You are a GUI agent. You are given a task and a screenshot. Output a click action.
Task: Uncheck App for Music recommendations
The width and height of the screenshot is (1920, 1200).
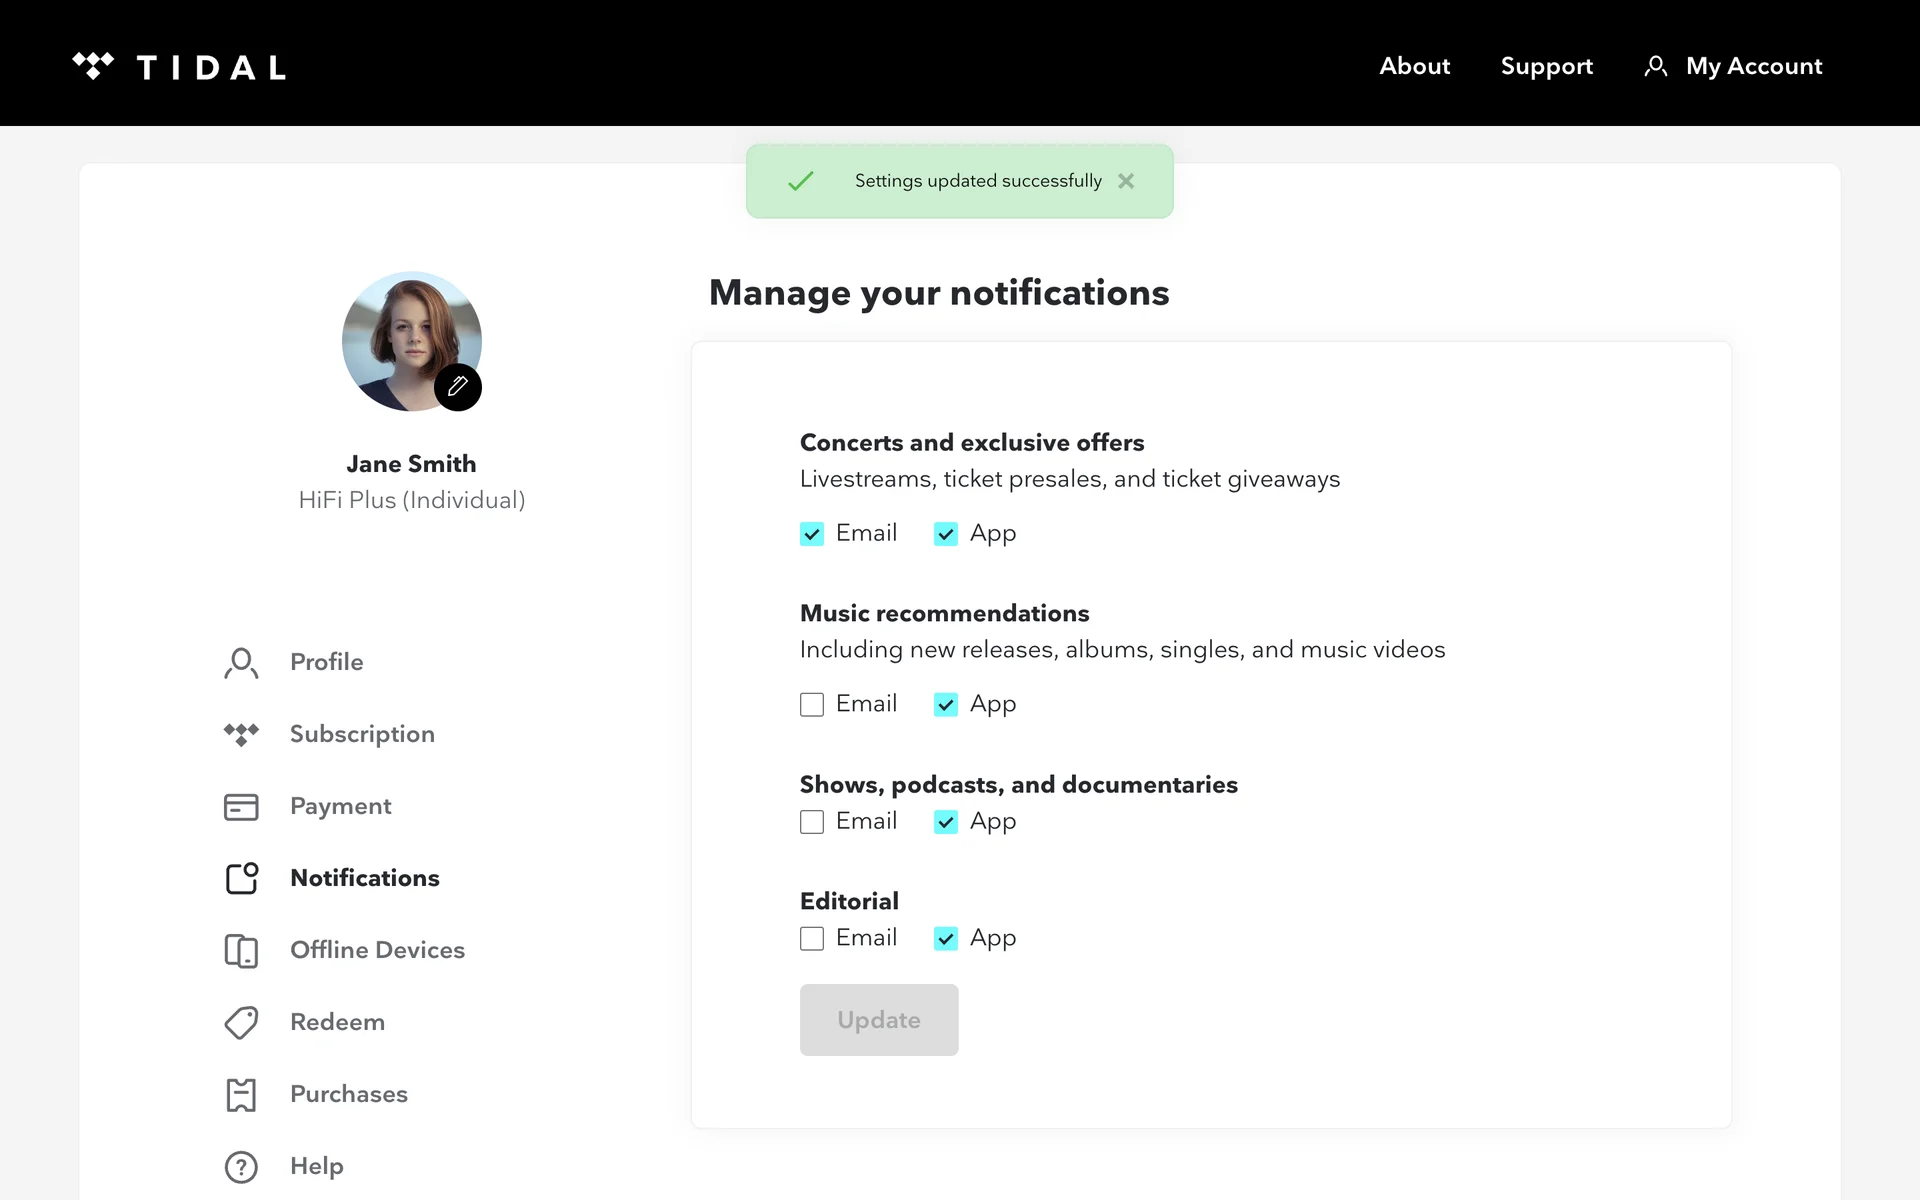946,705
